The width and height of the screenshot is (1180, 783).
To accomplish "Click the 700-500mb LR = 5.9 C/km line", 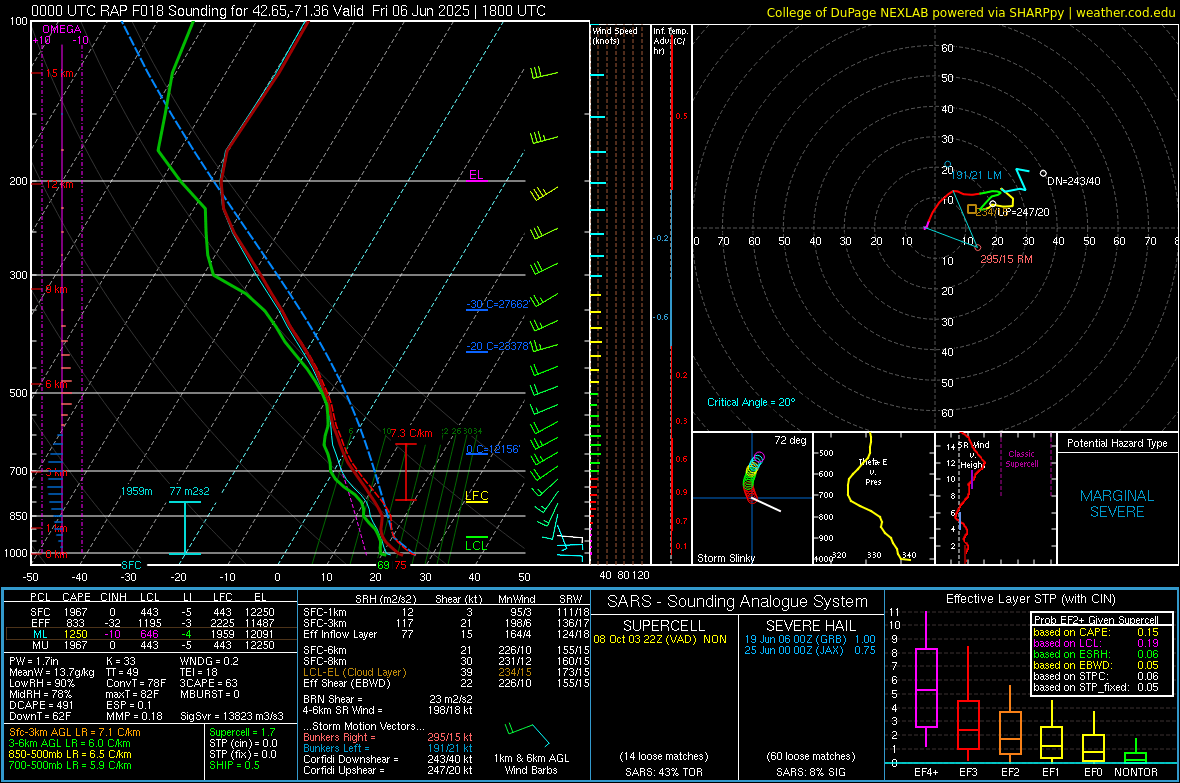I will tap(70, 765).
